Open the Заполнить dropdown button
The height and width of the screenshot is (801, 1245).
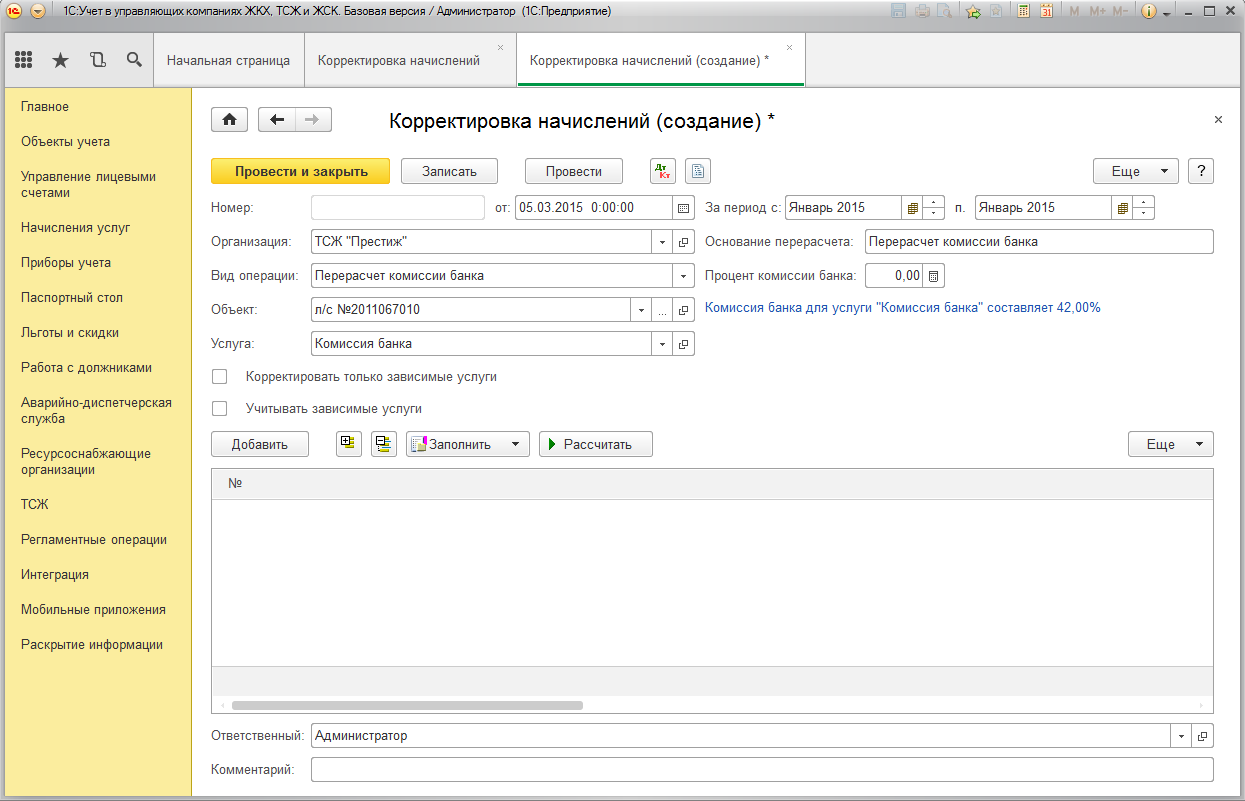[468, 444]
